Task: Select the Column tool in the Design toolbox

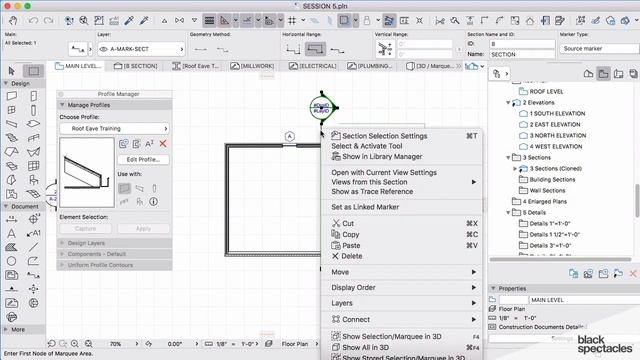Action: pos(33,110)
